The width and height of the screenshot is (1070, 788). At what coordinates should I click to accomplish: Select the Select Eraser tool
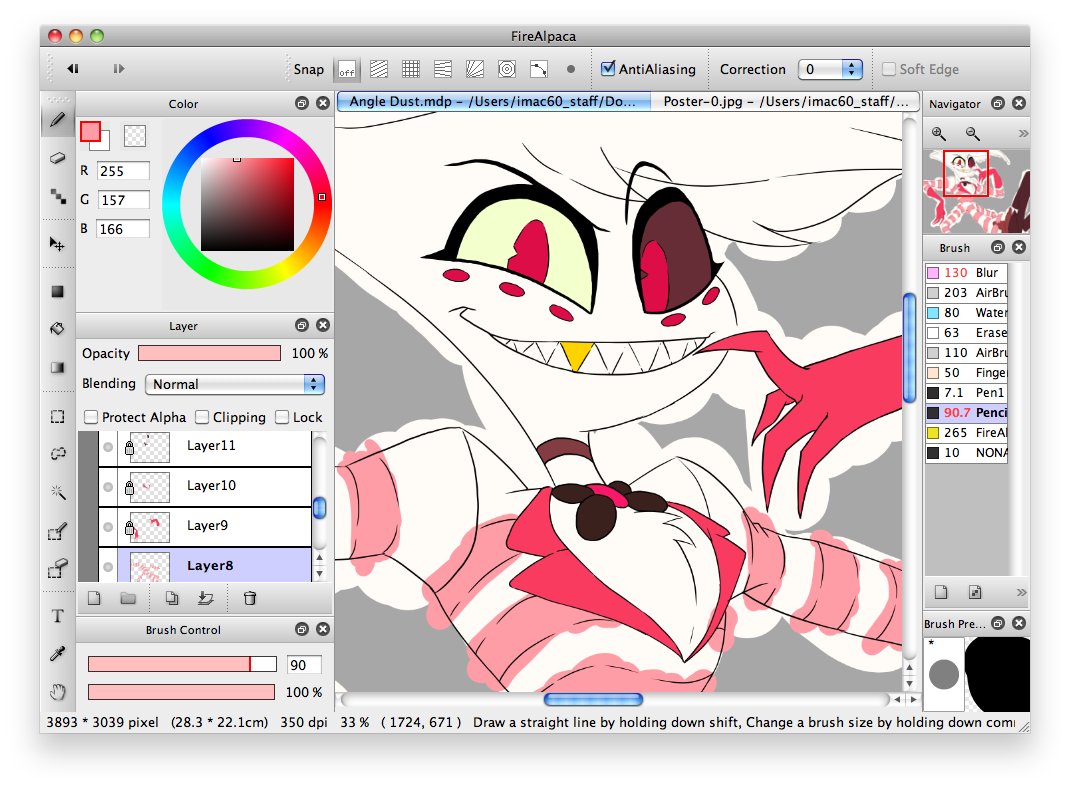coord(57,568)
